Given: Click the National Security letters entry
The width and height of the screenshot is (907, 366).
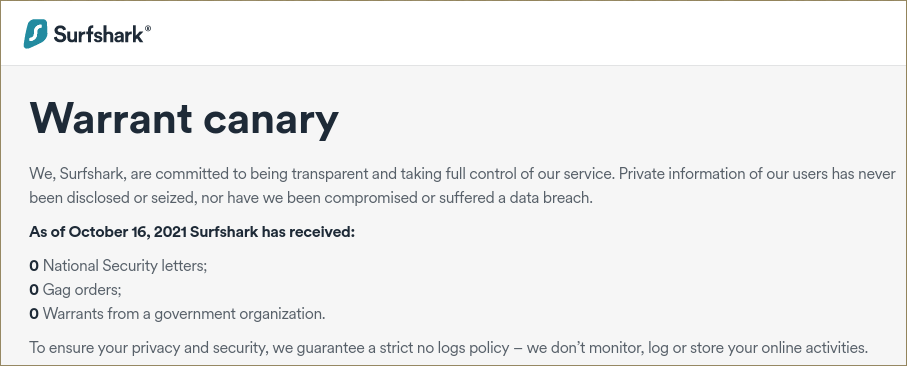Looking at the screenshot, I should coord(118,266).
